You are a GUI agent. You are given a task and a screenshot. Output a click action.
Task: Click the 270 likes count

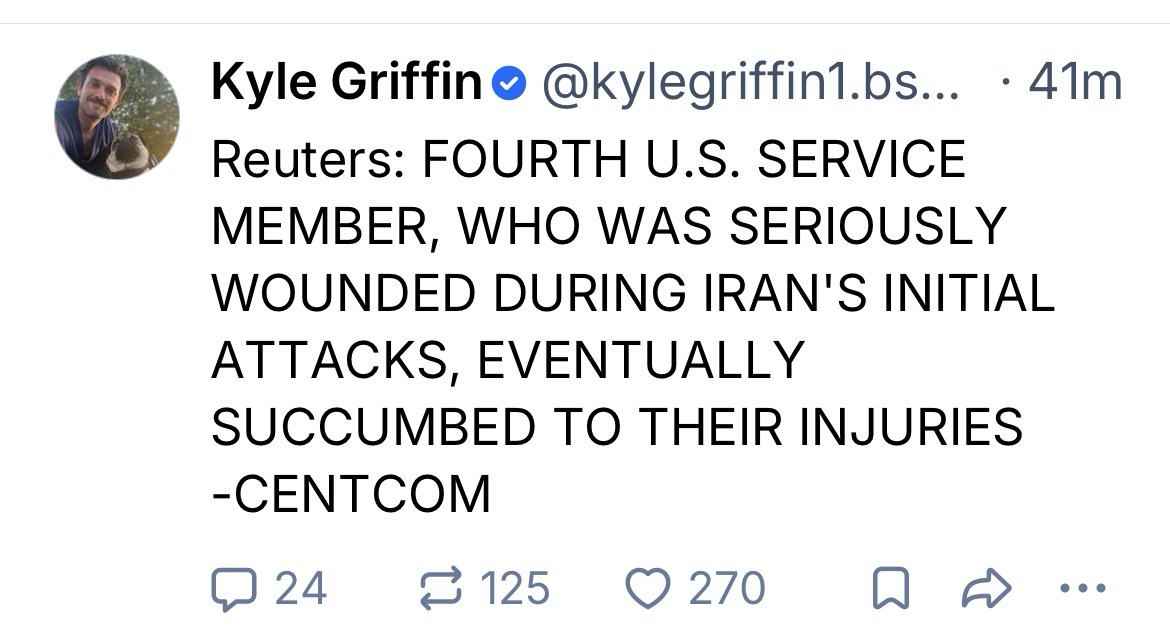click(727, 588)
